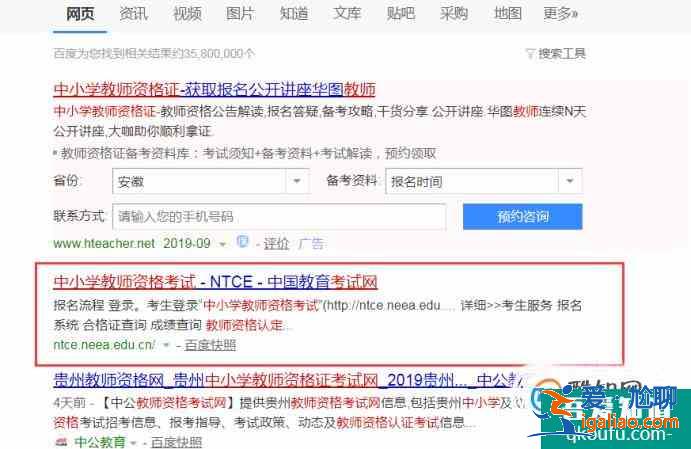Click the 评价 link

276,244
